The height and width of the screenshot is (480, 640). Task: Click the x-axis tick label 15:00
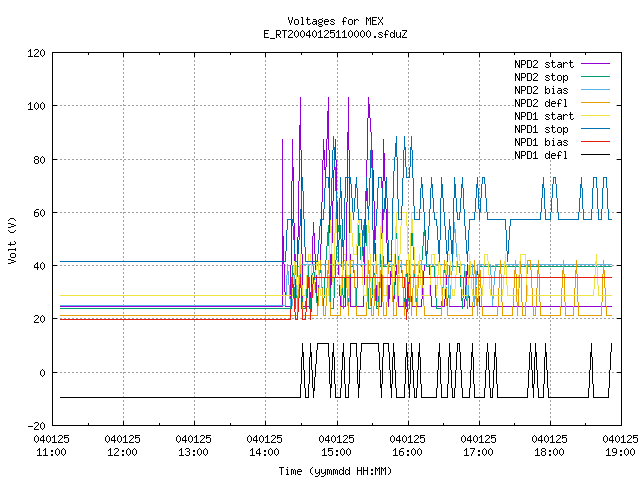[x=336, y=452]
